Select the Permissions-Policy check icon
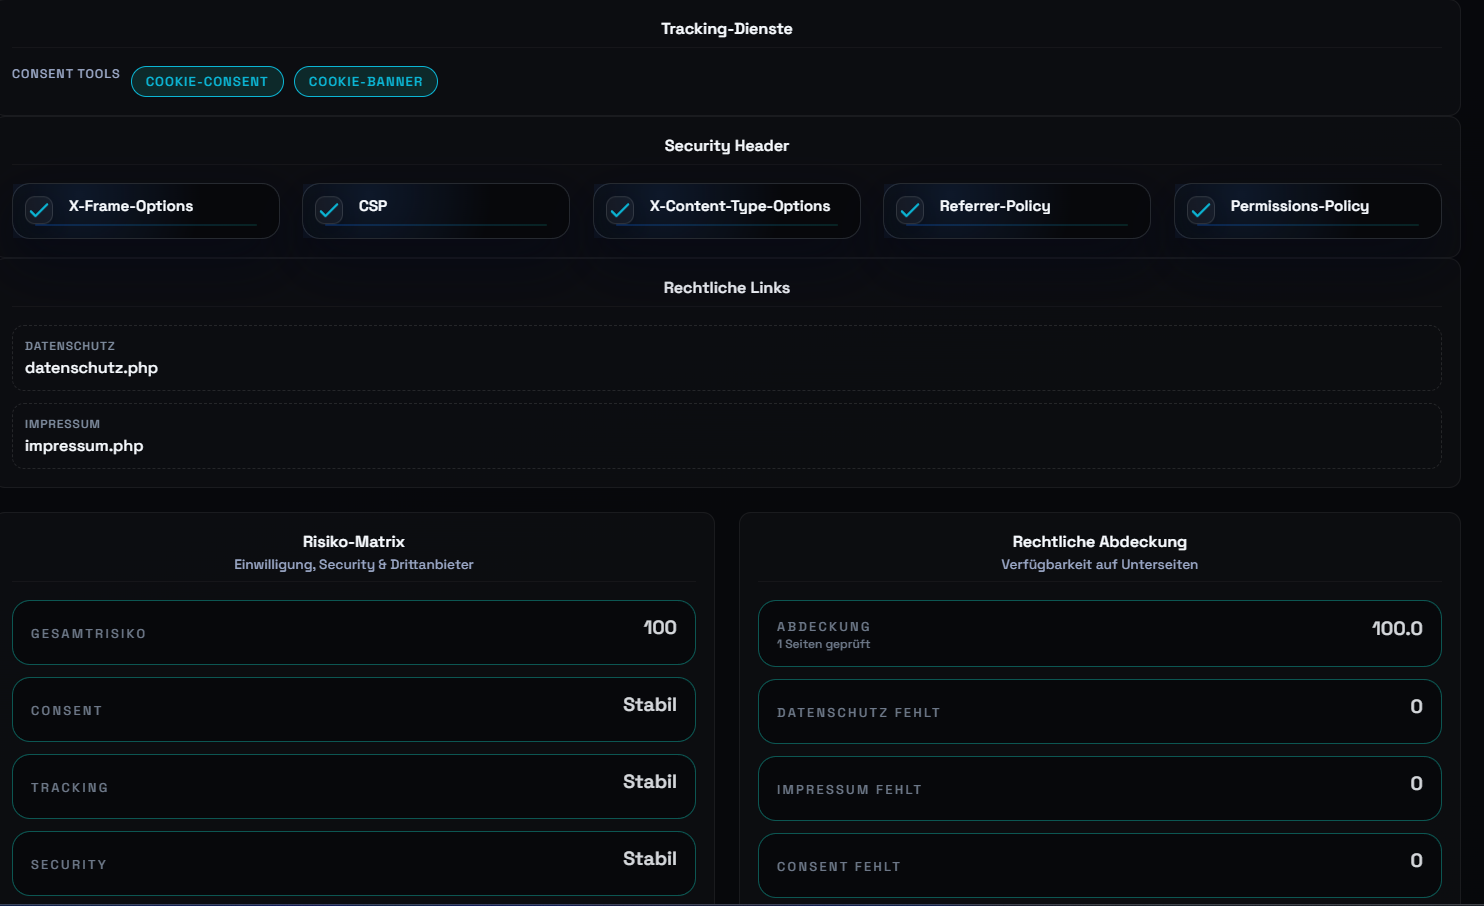 pyautogui.click(x=1200, y=210)
